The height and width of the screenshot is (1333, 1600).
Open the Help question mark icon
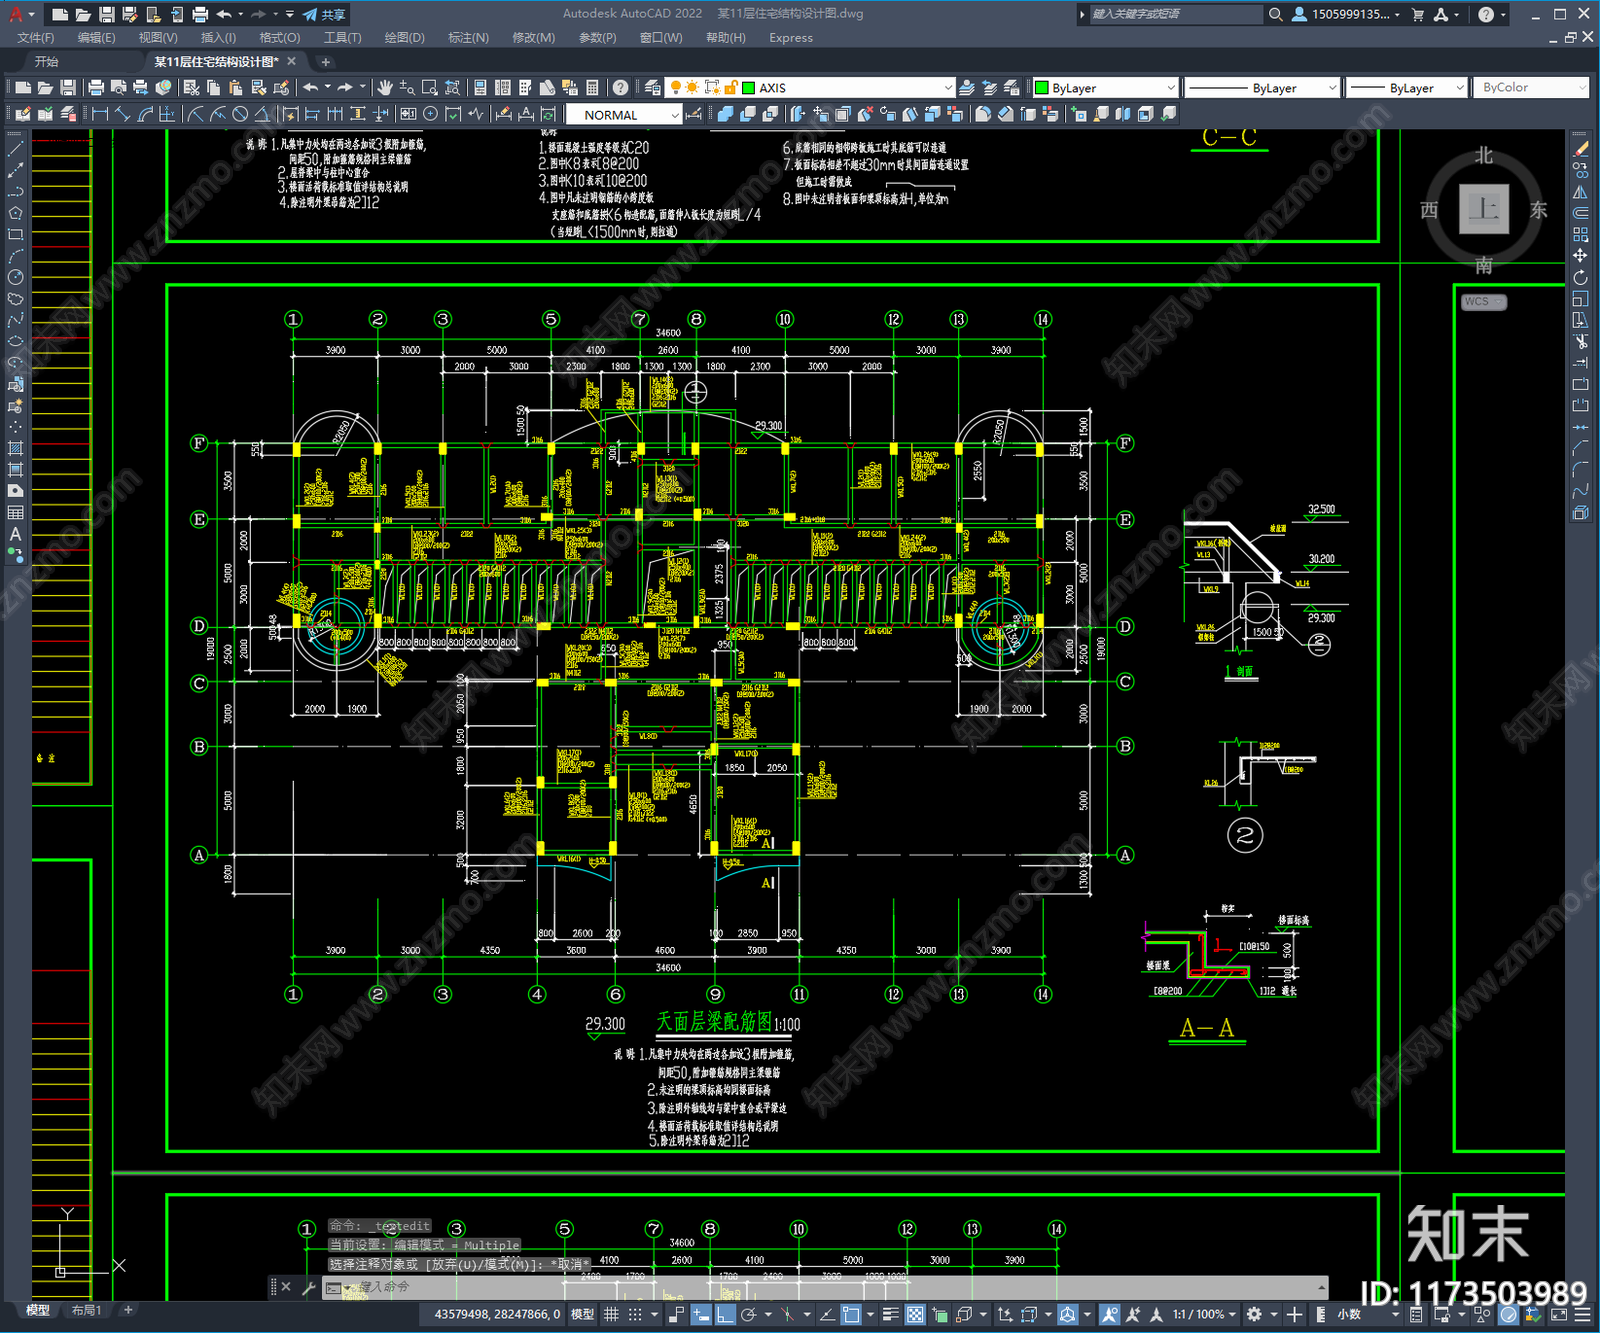click(620, 88)
